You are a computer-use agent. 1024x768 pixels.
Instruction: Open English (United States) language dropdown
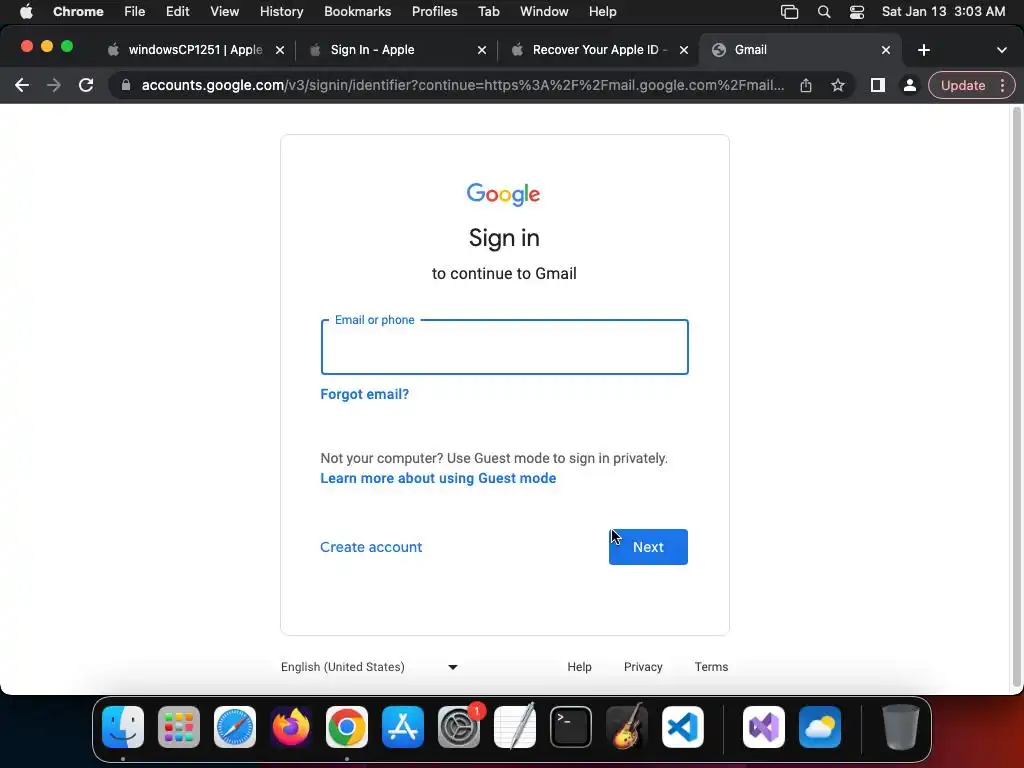(x=370, y=667)
